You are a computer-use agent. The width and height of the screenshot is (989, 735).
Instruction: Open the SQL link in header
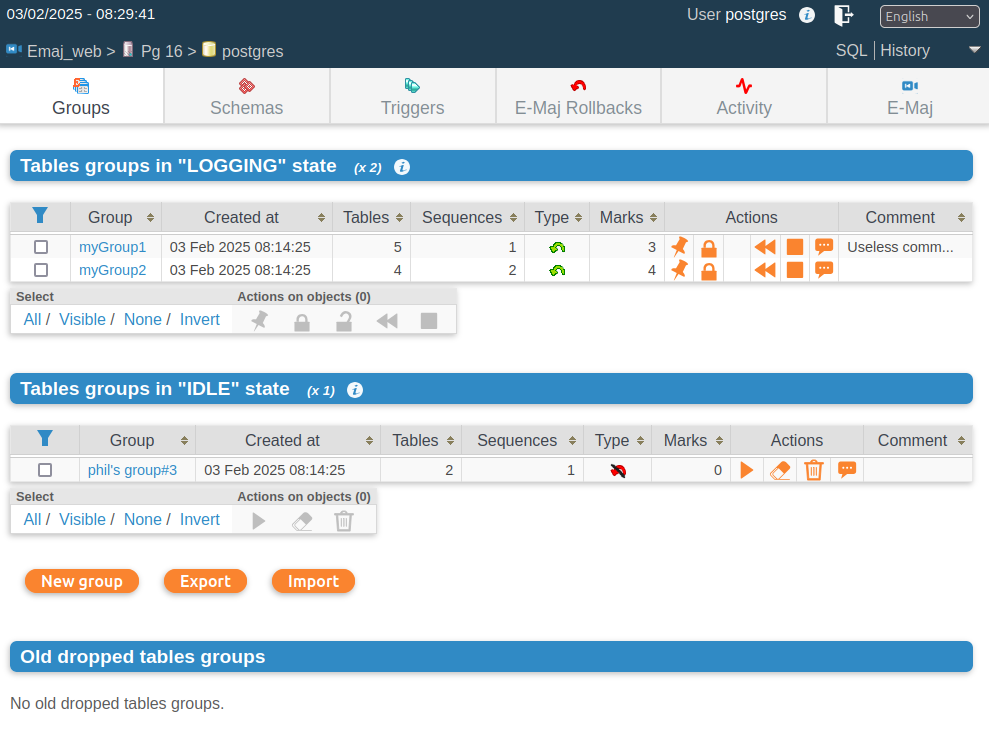[x=851, y=50]
